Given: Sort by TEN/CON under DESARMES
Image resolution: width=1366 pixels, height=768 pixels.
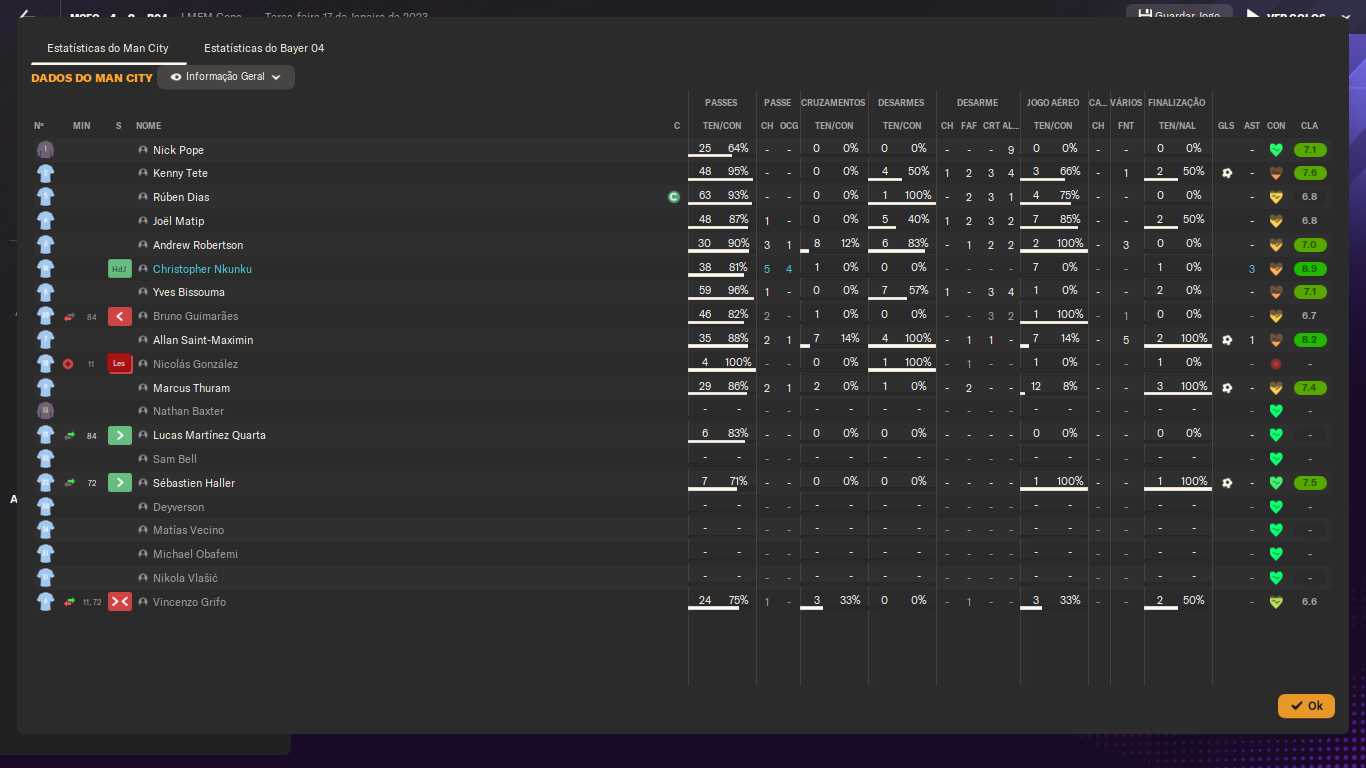Looking at the screenshot, I should 902,126.
